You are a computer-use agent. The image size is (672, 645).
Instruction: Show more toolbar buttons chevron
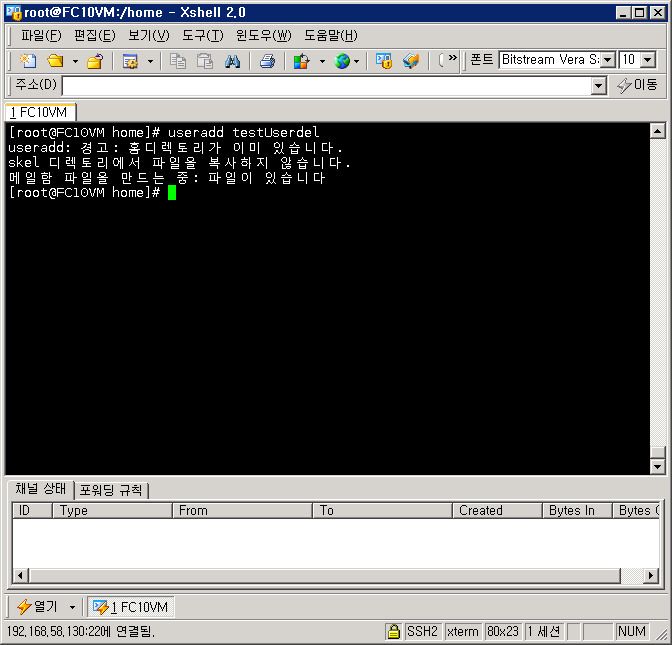point(453,57)
